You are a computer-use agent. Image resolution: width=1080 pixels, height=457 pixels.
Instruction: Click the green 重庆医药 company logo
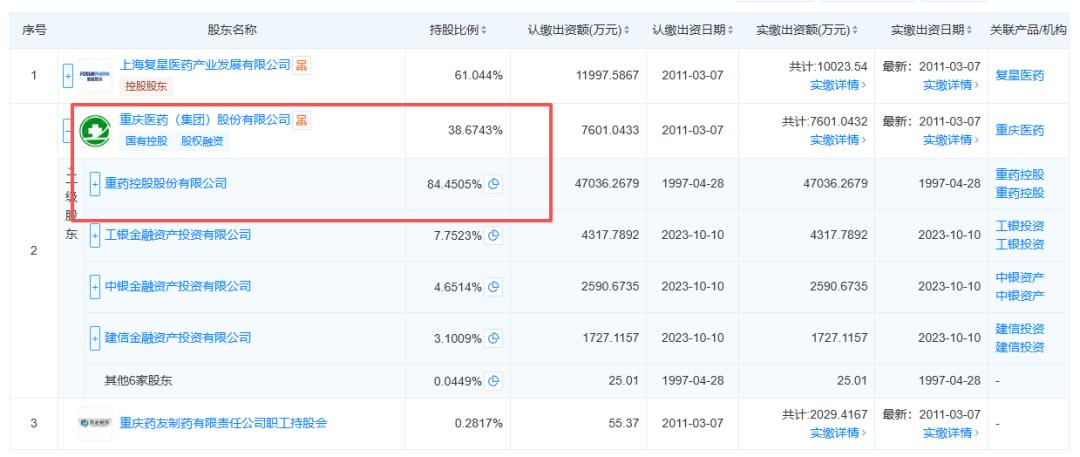click(95, 131)
